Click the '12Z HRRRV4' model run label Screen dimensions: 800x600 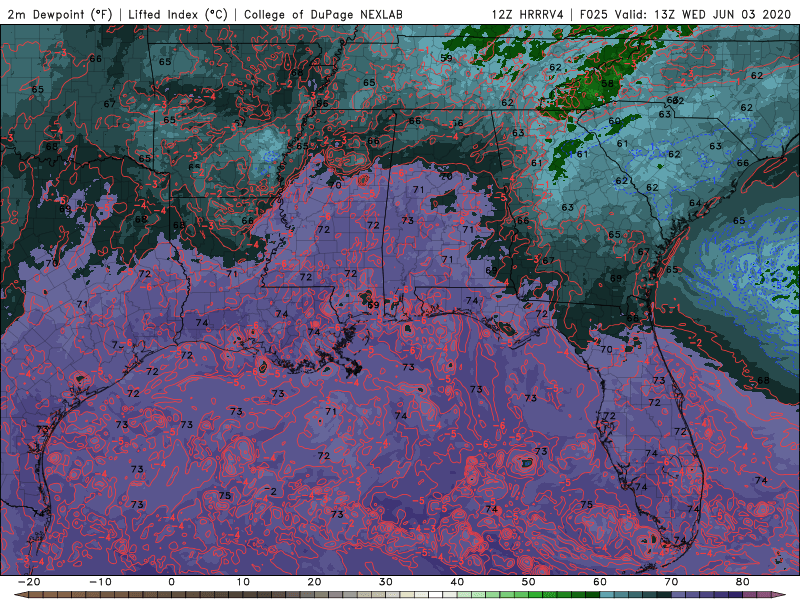click(x=528, y=15)
